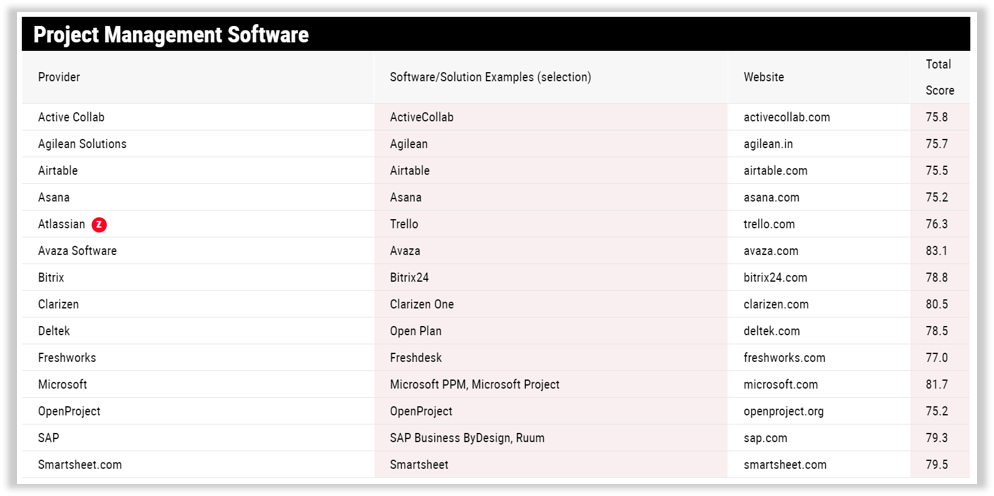
Task: Open the trello.com website link
Action: 769,224
